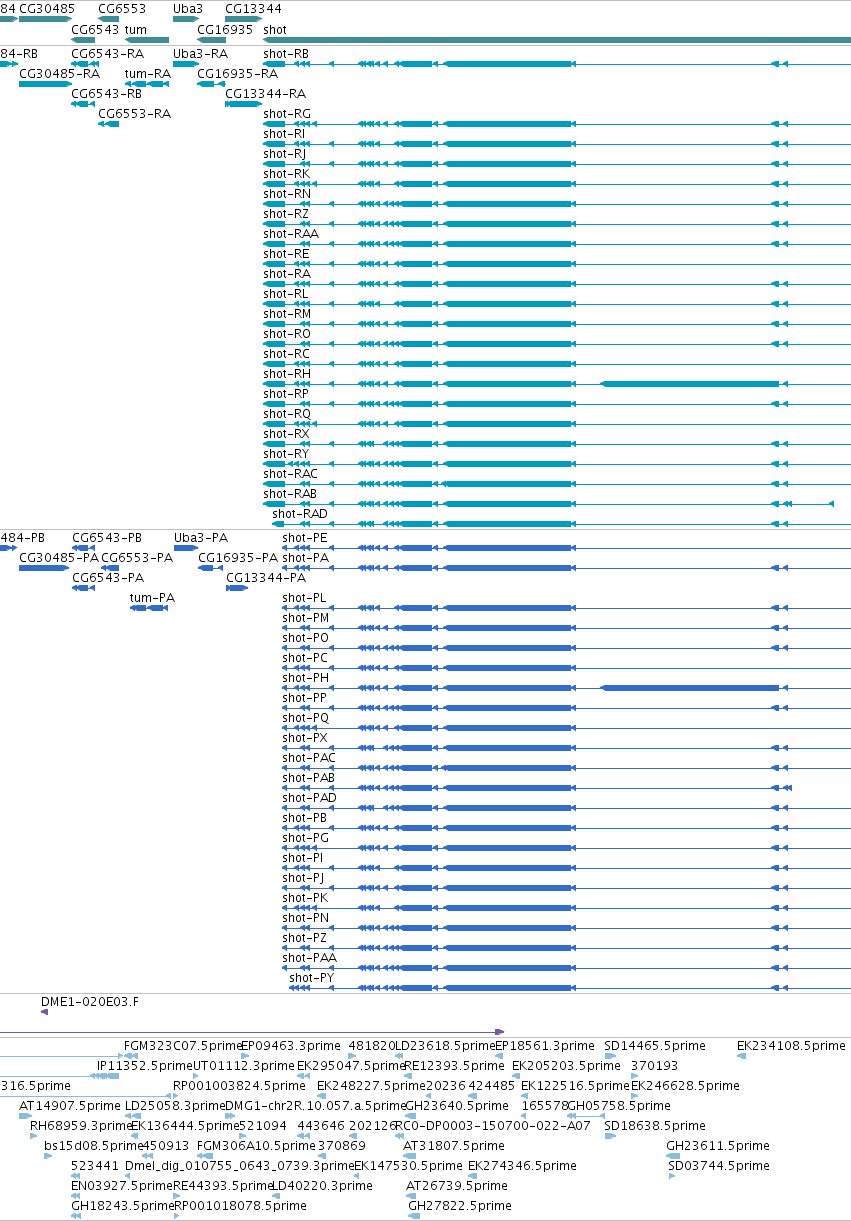Click the FGM323C07.5prime EST label
Screen dimensions: 851x1221
(181, 1046)
